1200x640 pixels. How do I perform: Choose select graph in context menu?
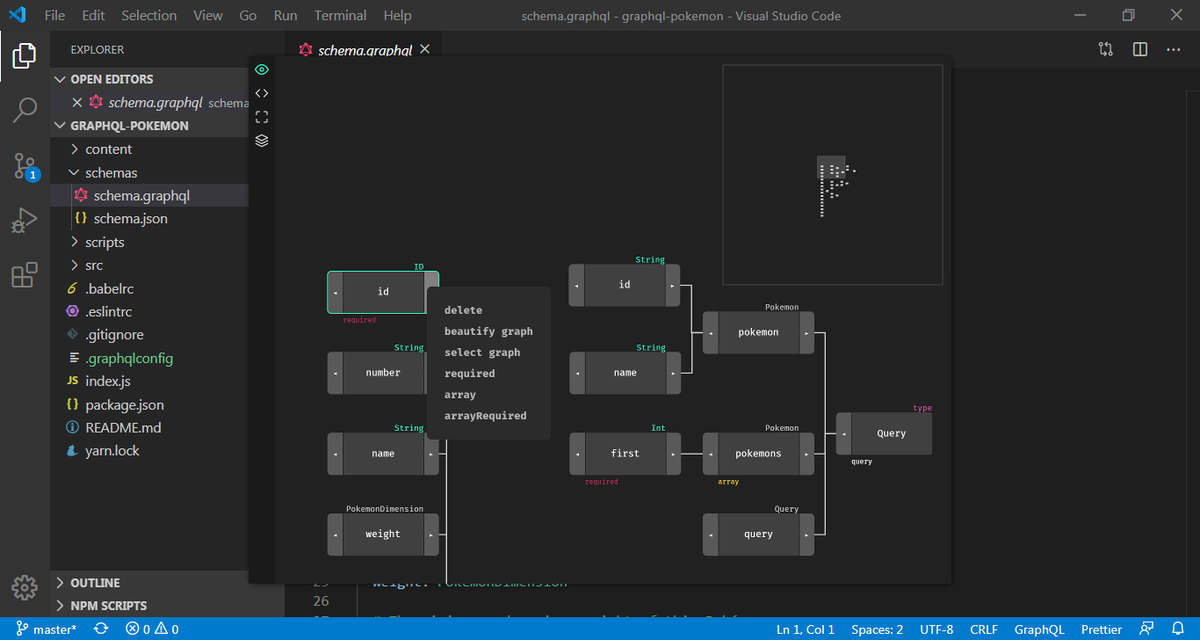point(482,352)
